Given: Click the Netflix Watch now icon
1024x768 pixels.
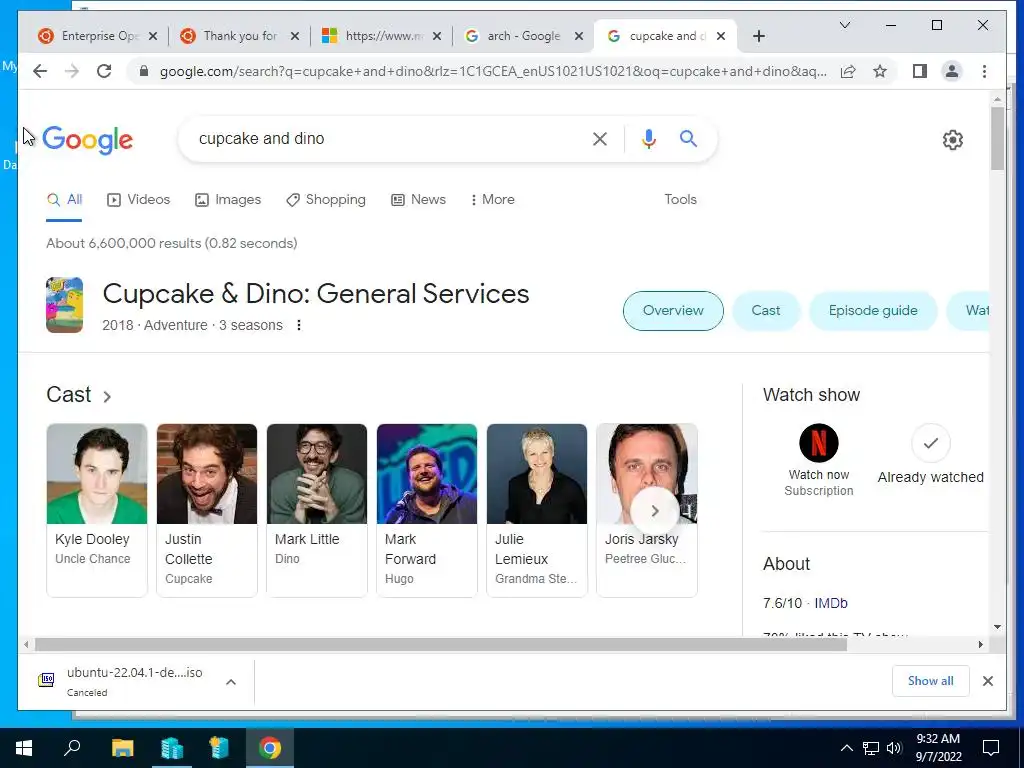Looking at the screenshot, I should 818,443.
